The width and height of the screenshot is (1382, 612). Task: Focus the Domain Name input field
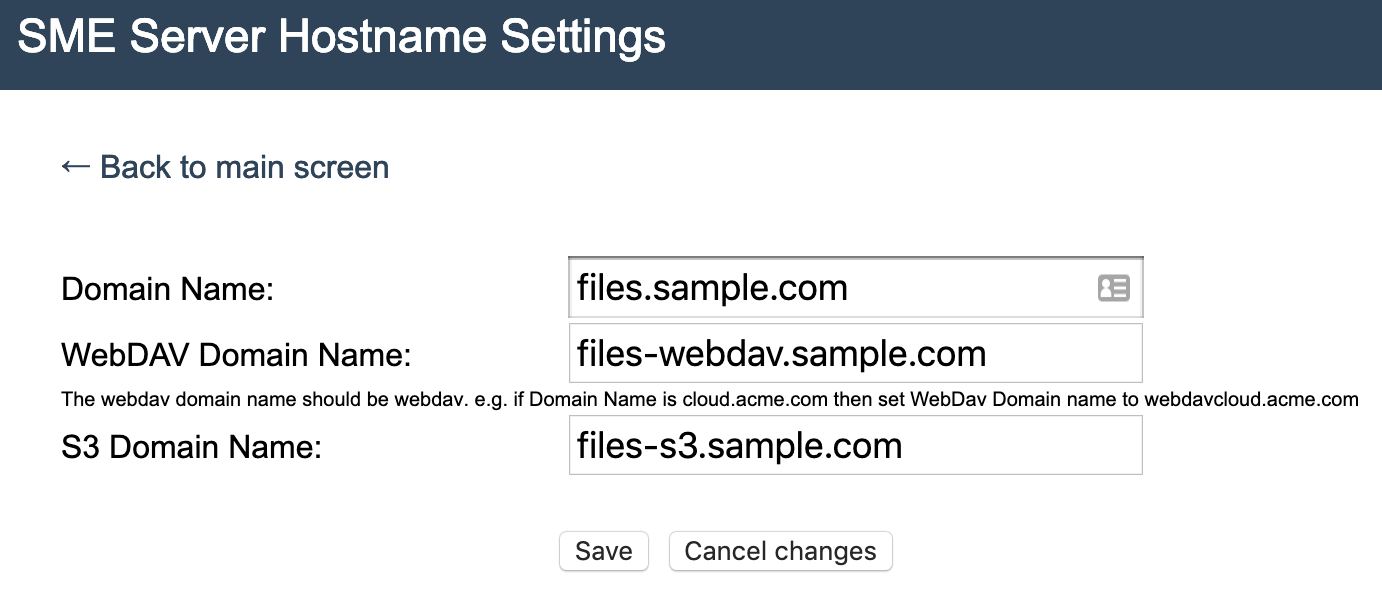pos(830,289)
